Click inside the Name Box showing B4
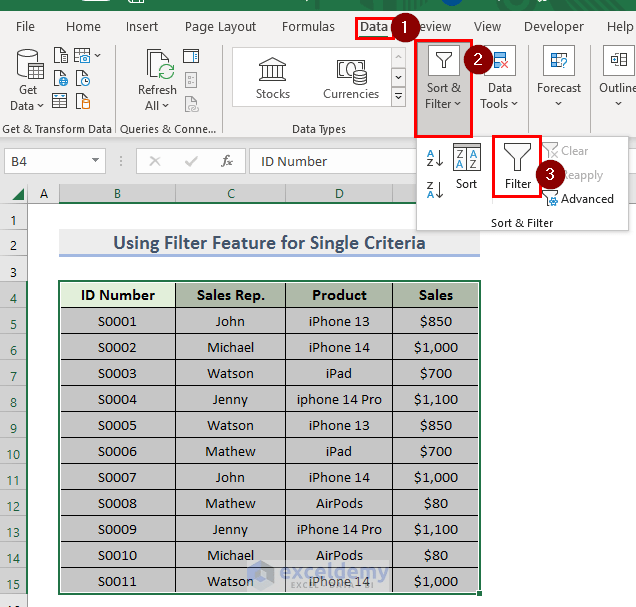Screen dimensions: 636x607 (x=45, y=161)
